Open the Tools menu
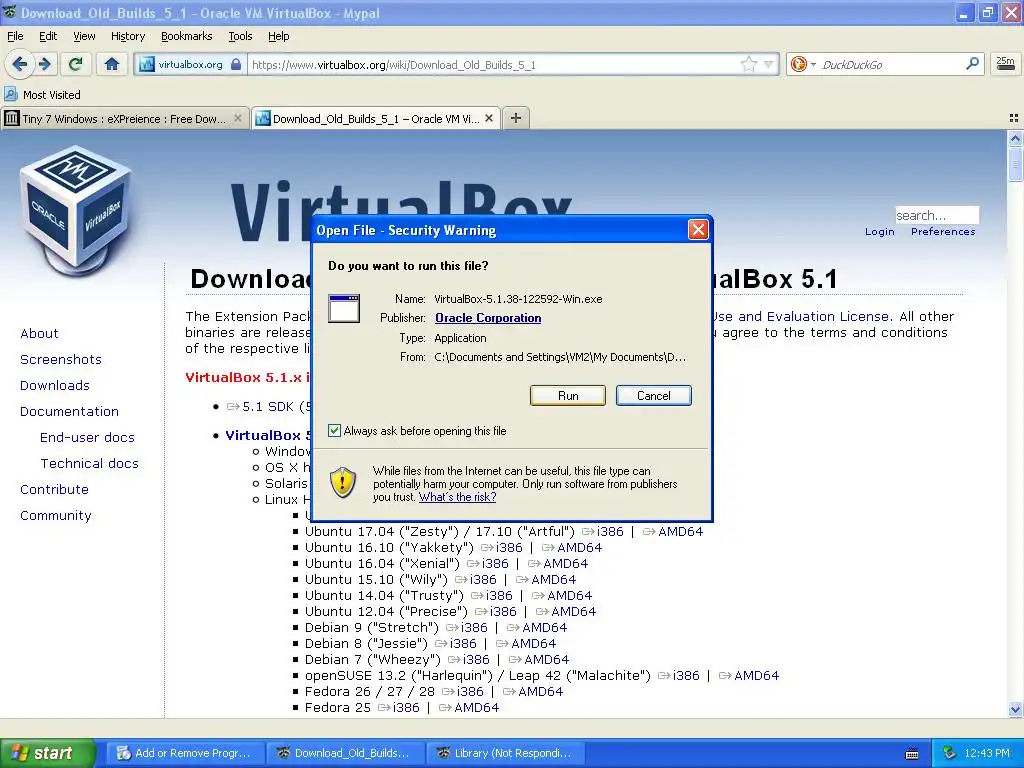Screen dimensions: 1024x768 pos(240,36)
